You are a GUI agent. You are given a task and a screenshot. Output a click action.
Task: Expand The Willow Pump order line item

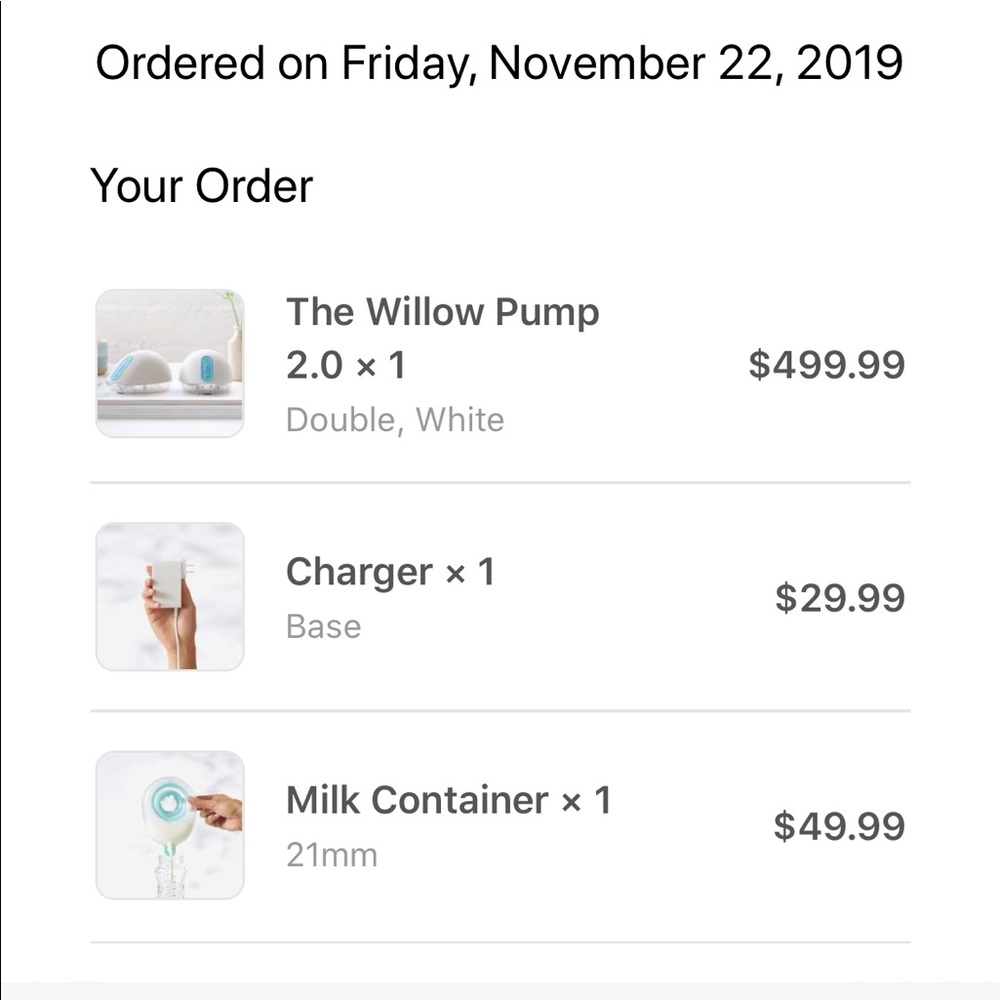(500, 363)
